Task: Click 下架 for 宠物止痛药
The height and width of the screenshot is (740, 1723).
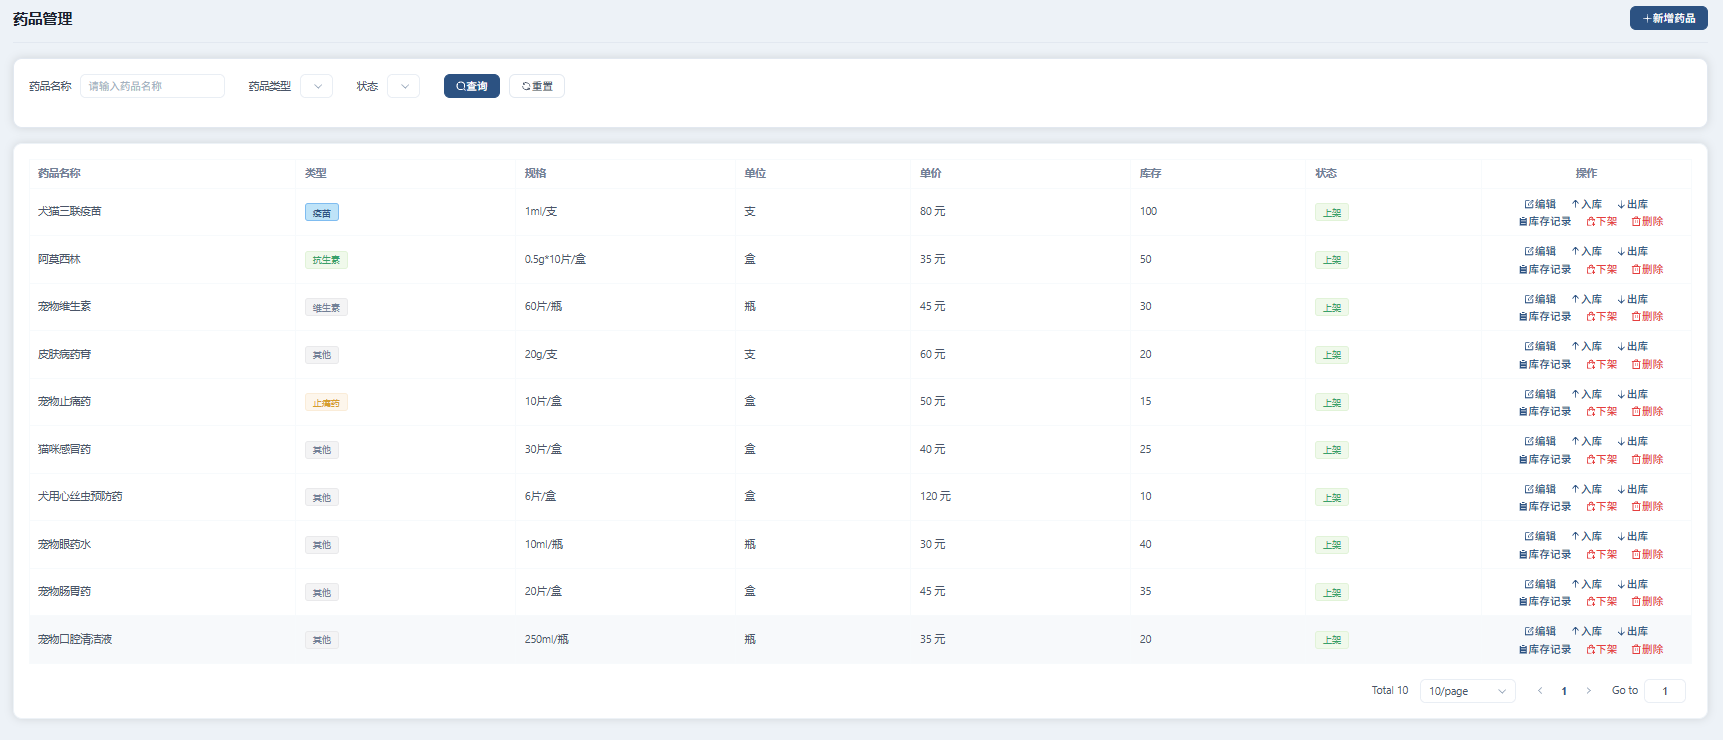Action: (1602, 412)
